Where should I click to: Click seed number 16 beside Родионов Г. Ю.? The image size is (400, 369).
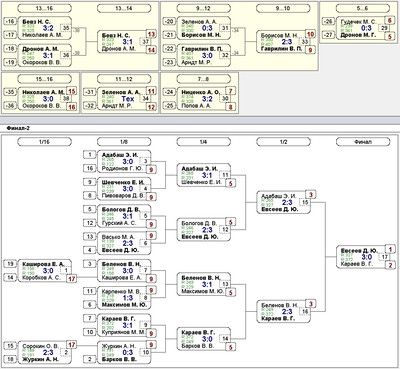click(90, 168)
